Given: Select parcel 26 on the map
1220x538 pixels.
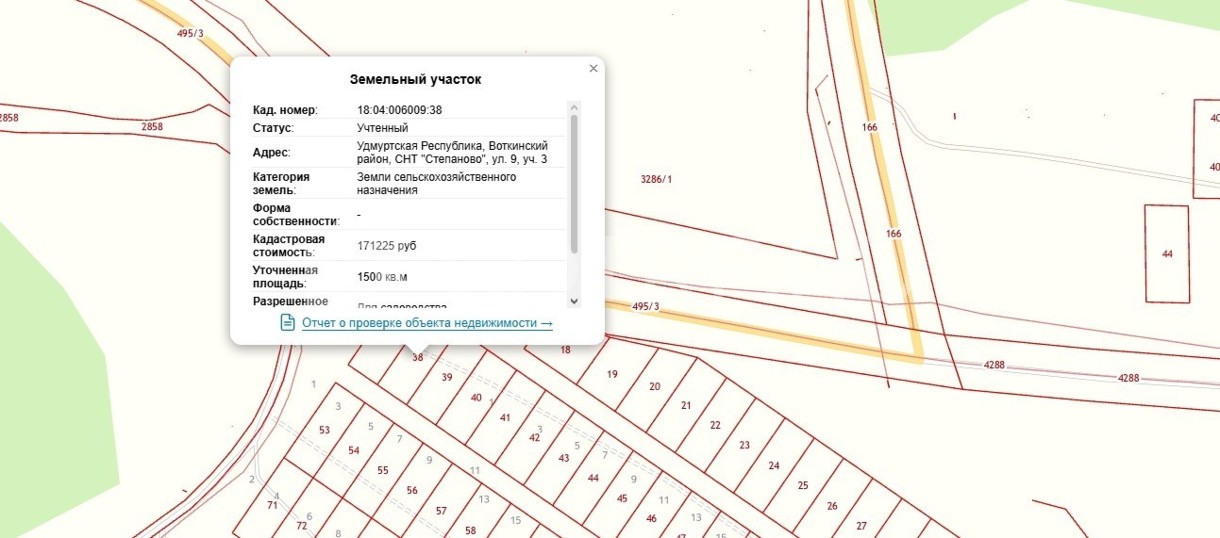Looking at the screenshot, I should pyautogui.click(x=832, y=505).
